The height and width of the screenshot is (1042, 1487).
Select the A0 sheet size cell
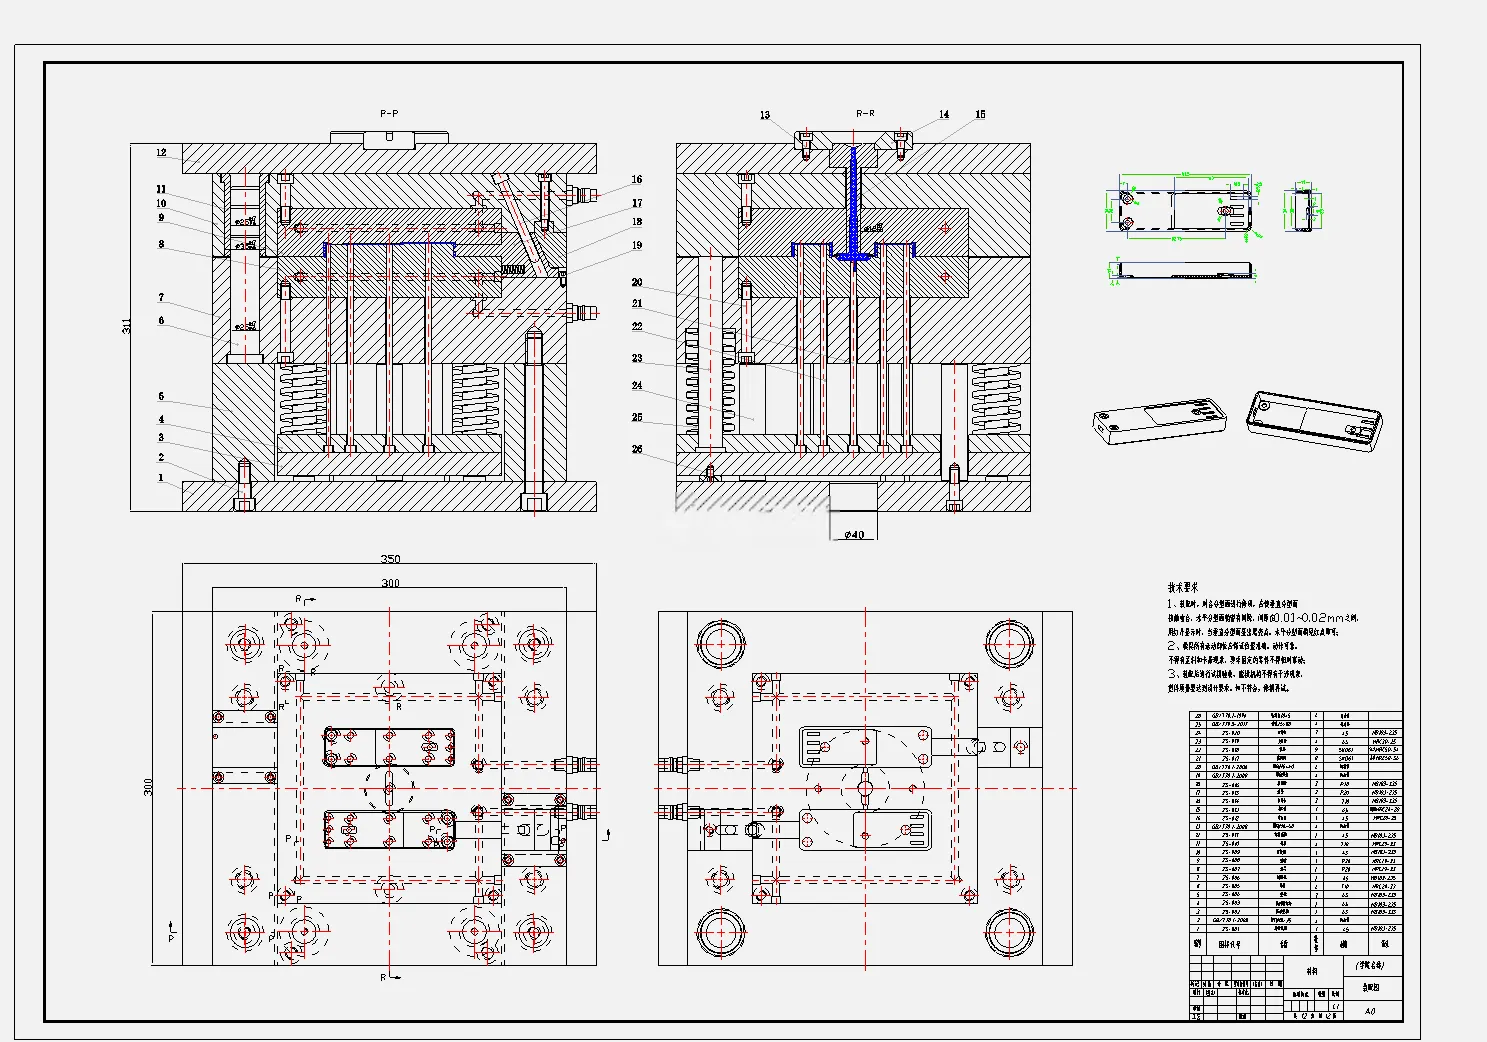point(1370,1011)
